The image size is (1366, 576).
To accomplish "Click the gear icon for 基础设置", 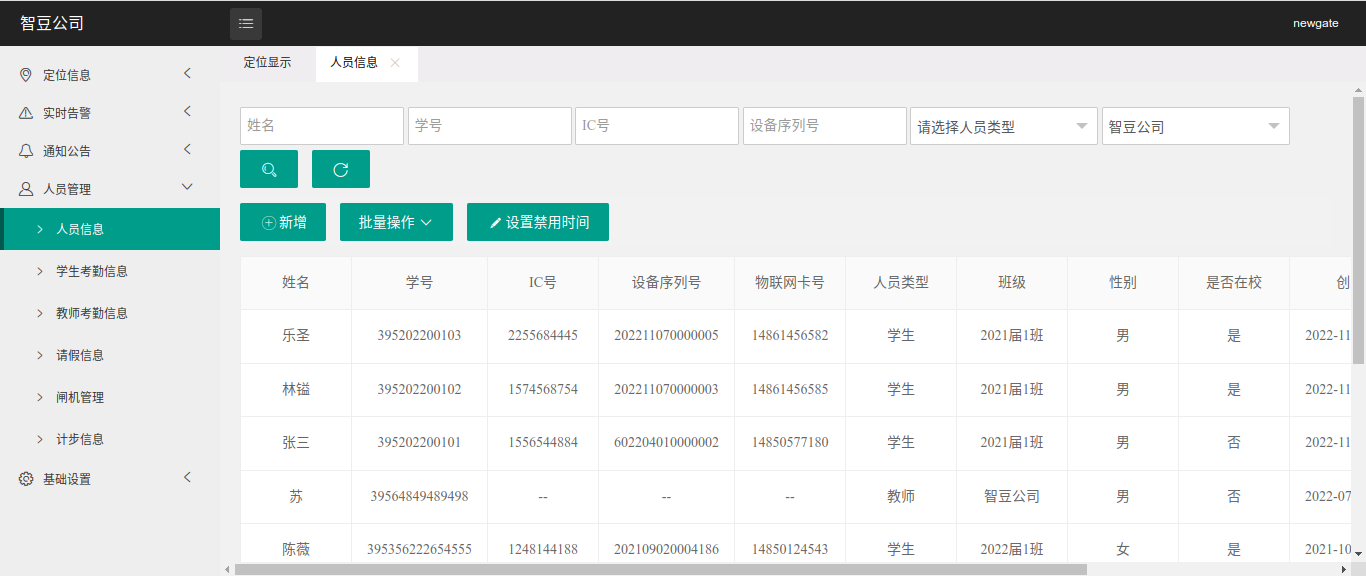I will (26, 479).
